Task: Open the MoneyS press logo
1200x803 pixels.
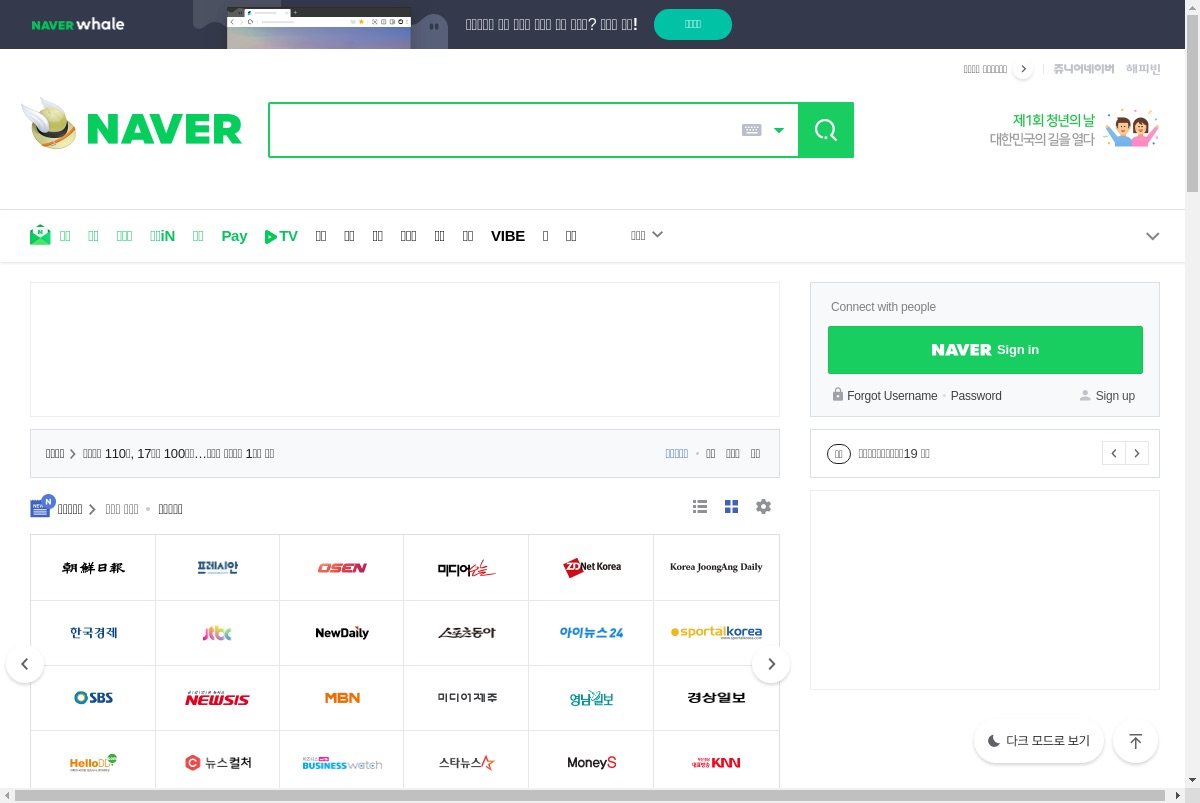Action: pos(591,763)
